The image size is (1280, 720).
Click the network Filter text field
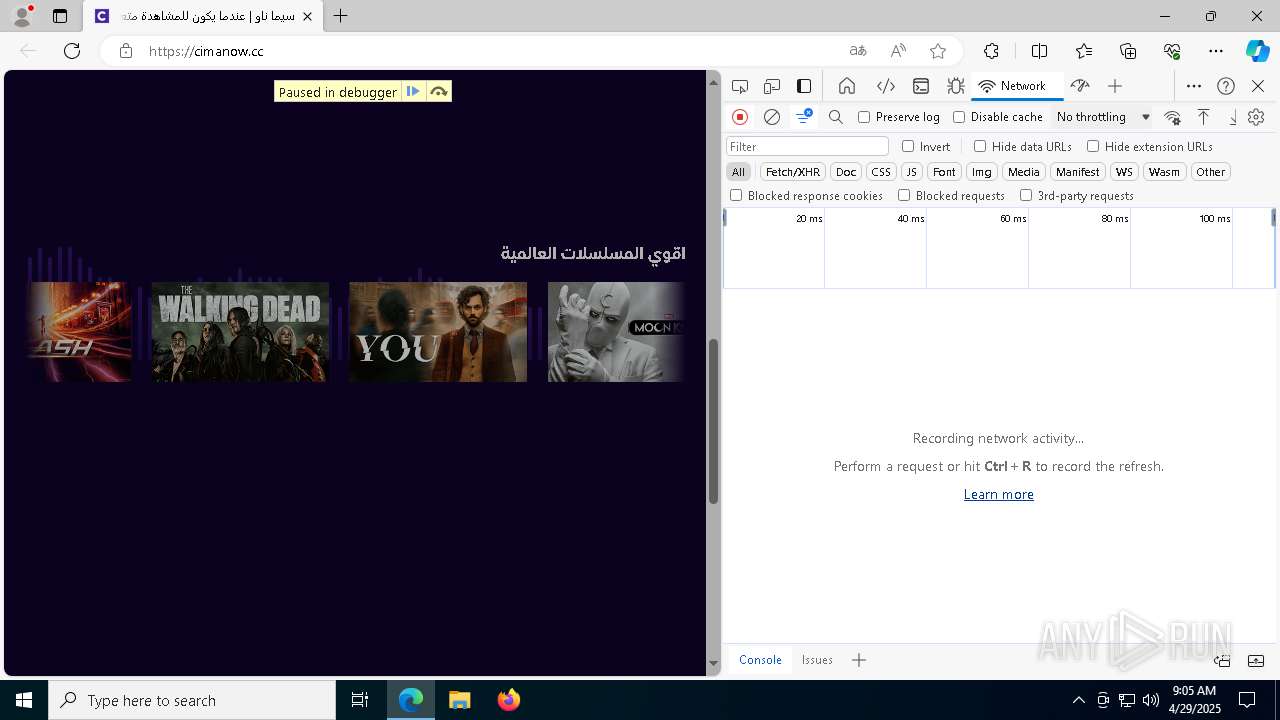807,146
